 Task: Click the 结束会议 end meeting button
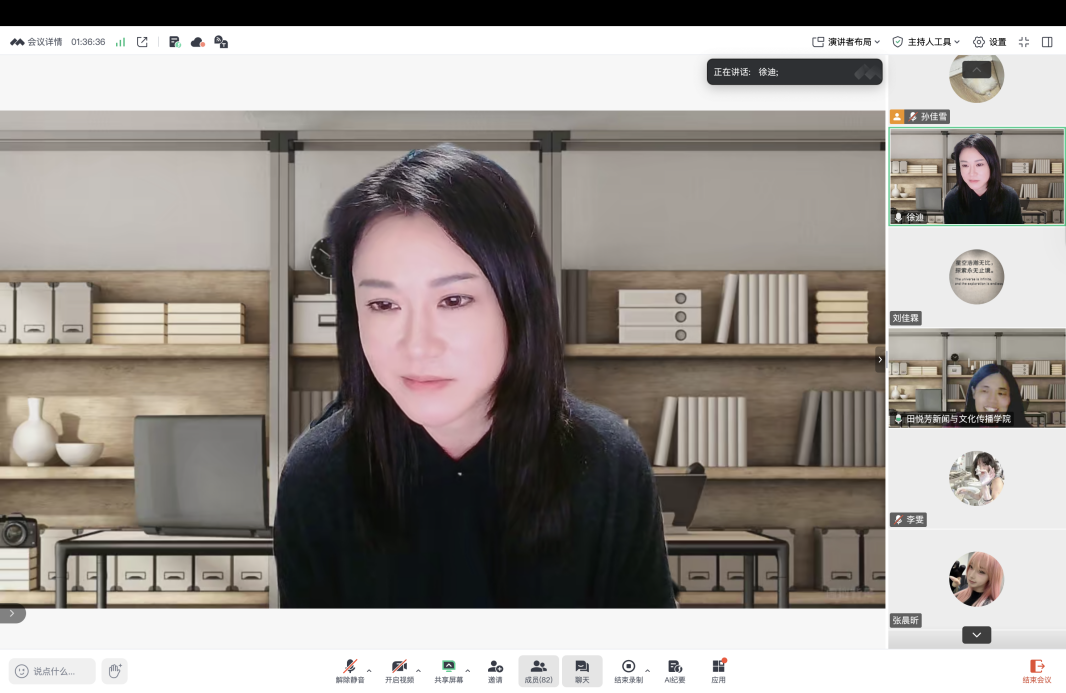[1036, 671]
